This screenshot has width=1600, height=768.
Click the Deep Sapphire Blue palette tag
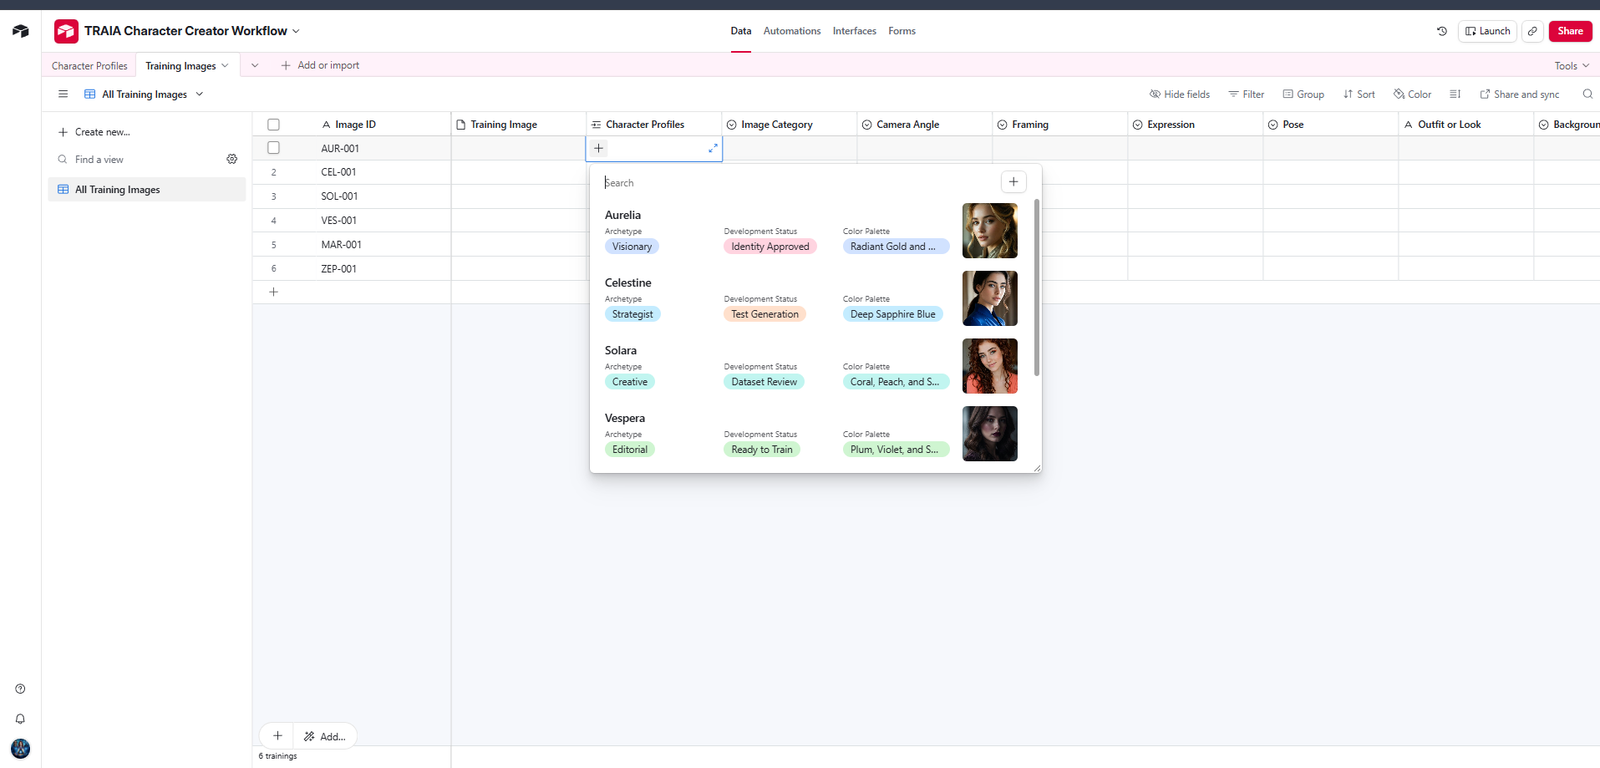click(x=893, y=314)
